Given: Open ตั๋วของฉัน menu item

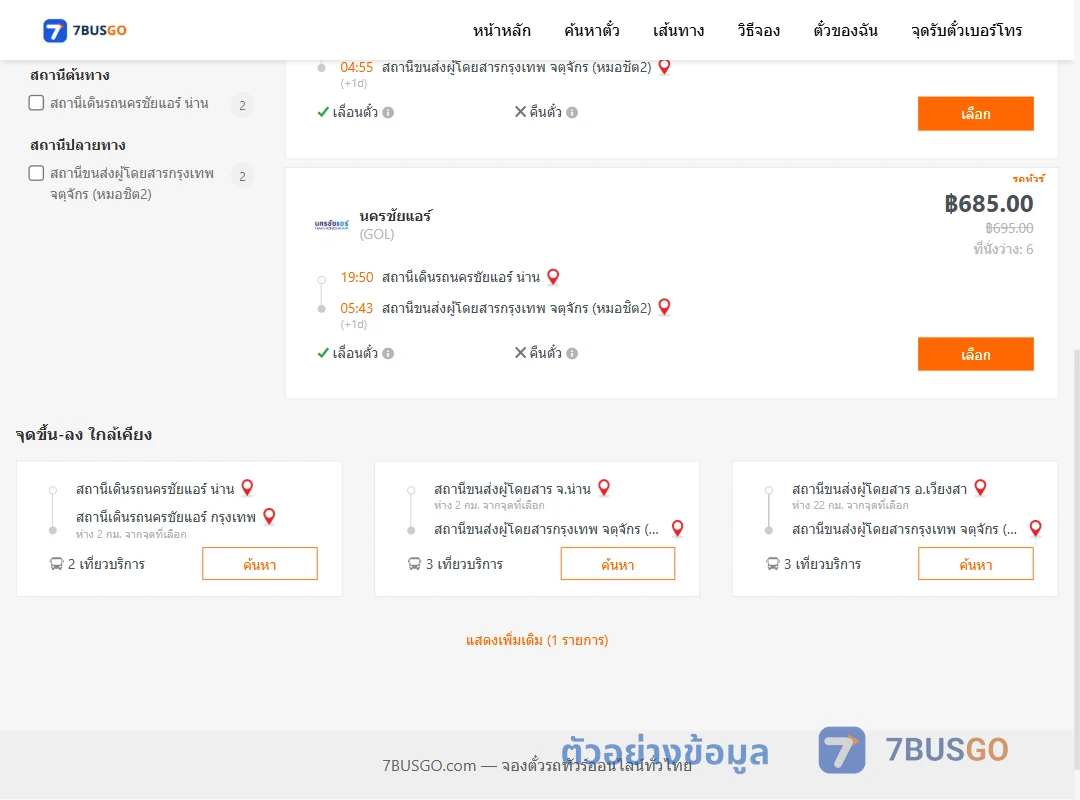Looking at the screenshot, I should click(x=845, y=30).
